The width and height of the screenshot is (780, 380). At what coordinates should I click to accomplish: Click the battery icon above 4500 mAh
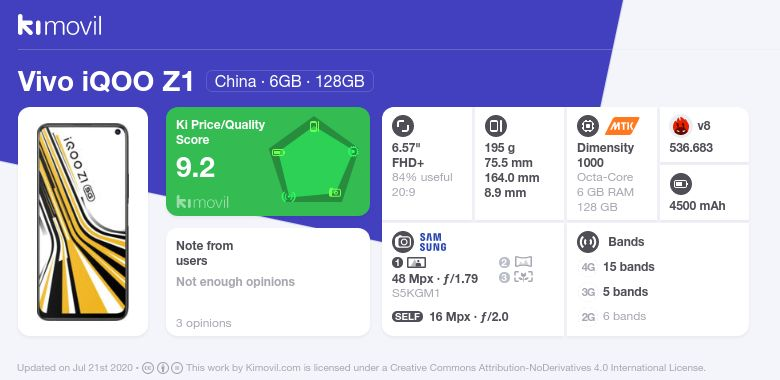680,184
